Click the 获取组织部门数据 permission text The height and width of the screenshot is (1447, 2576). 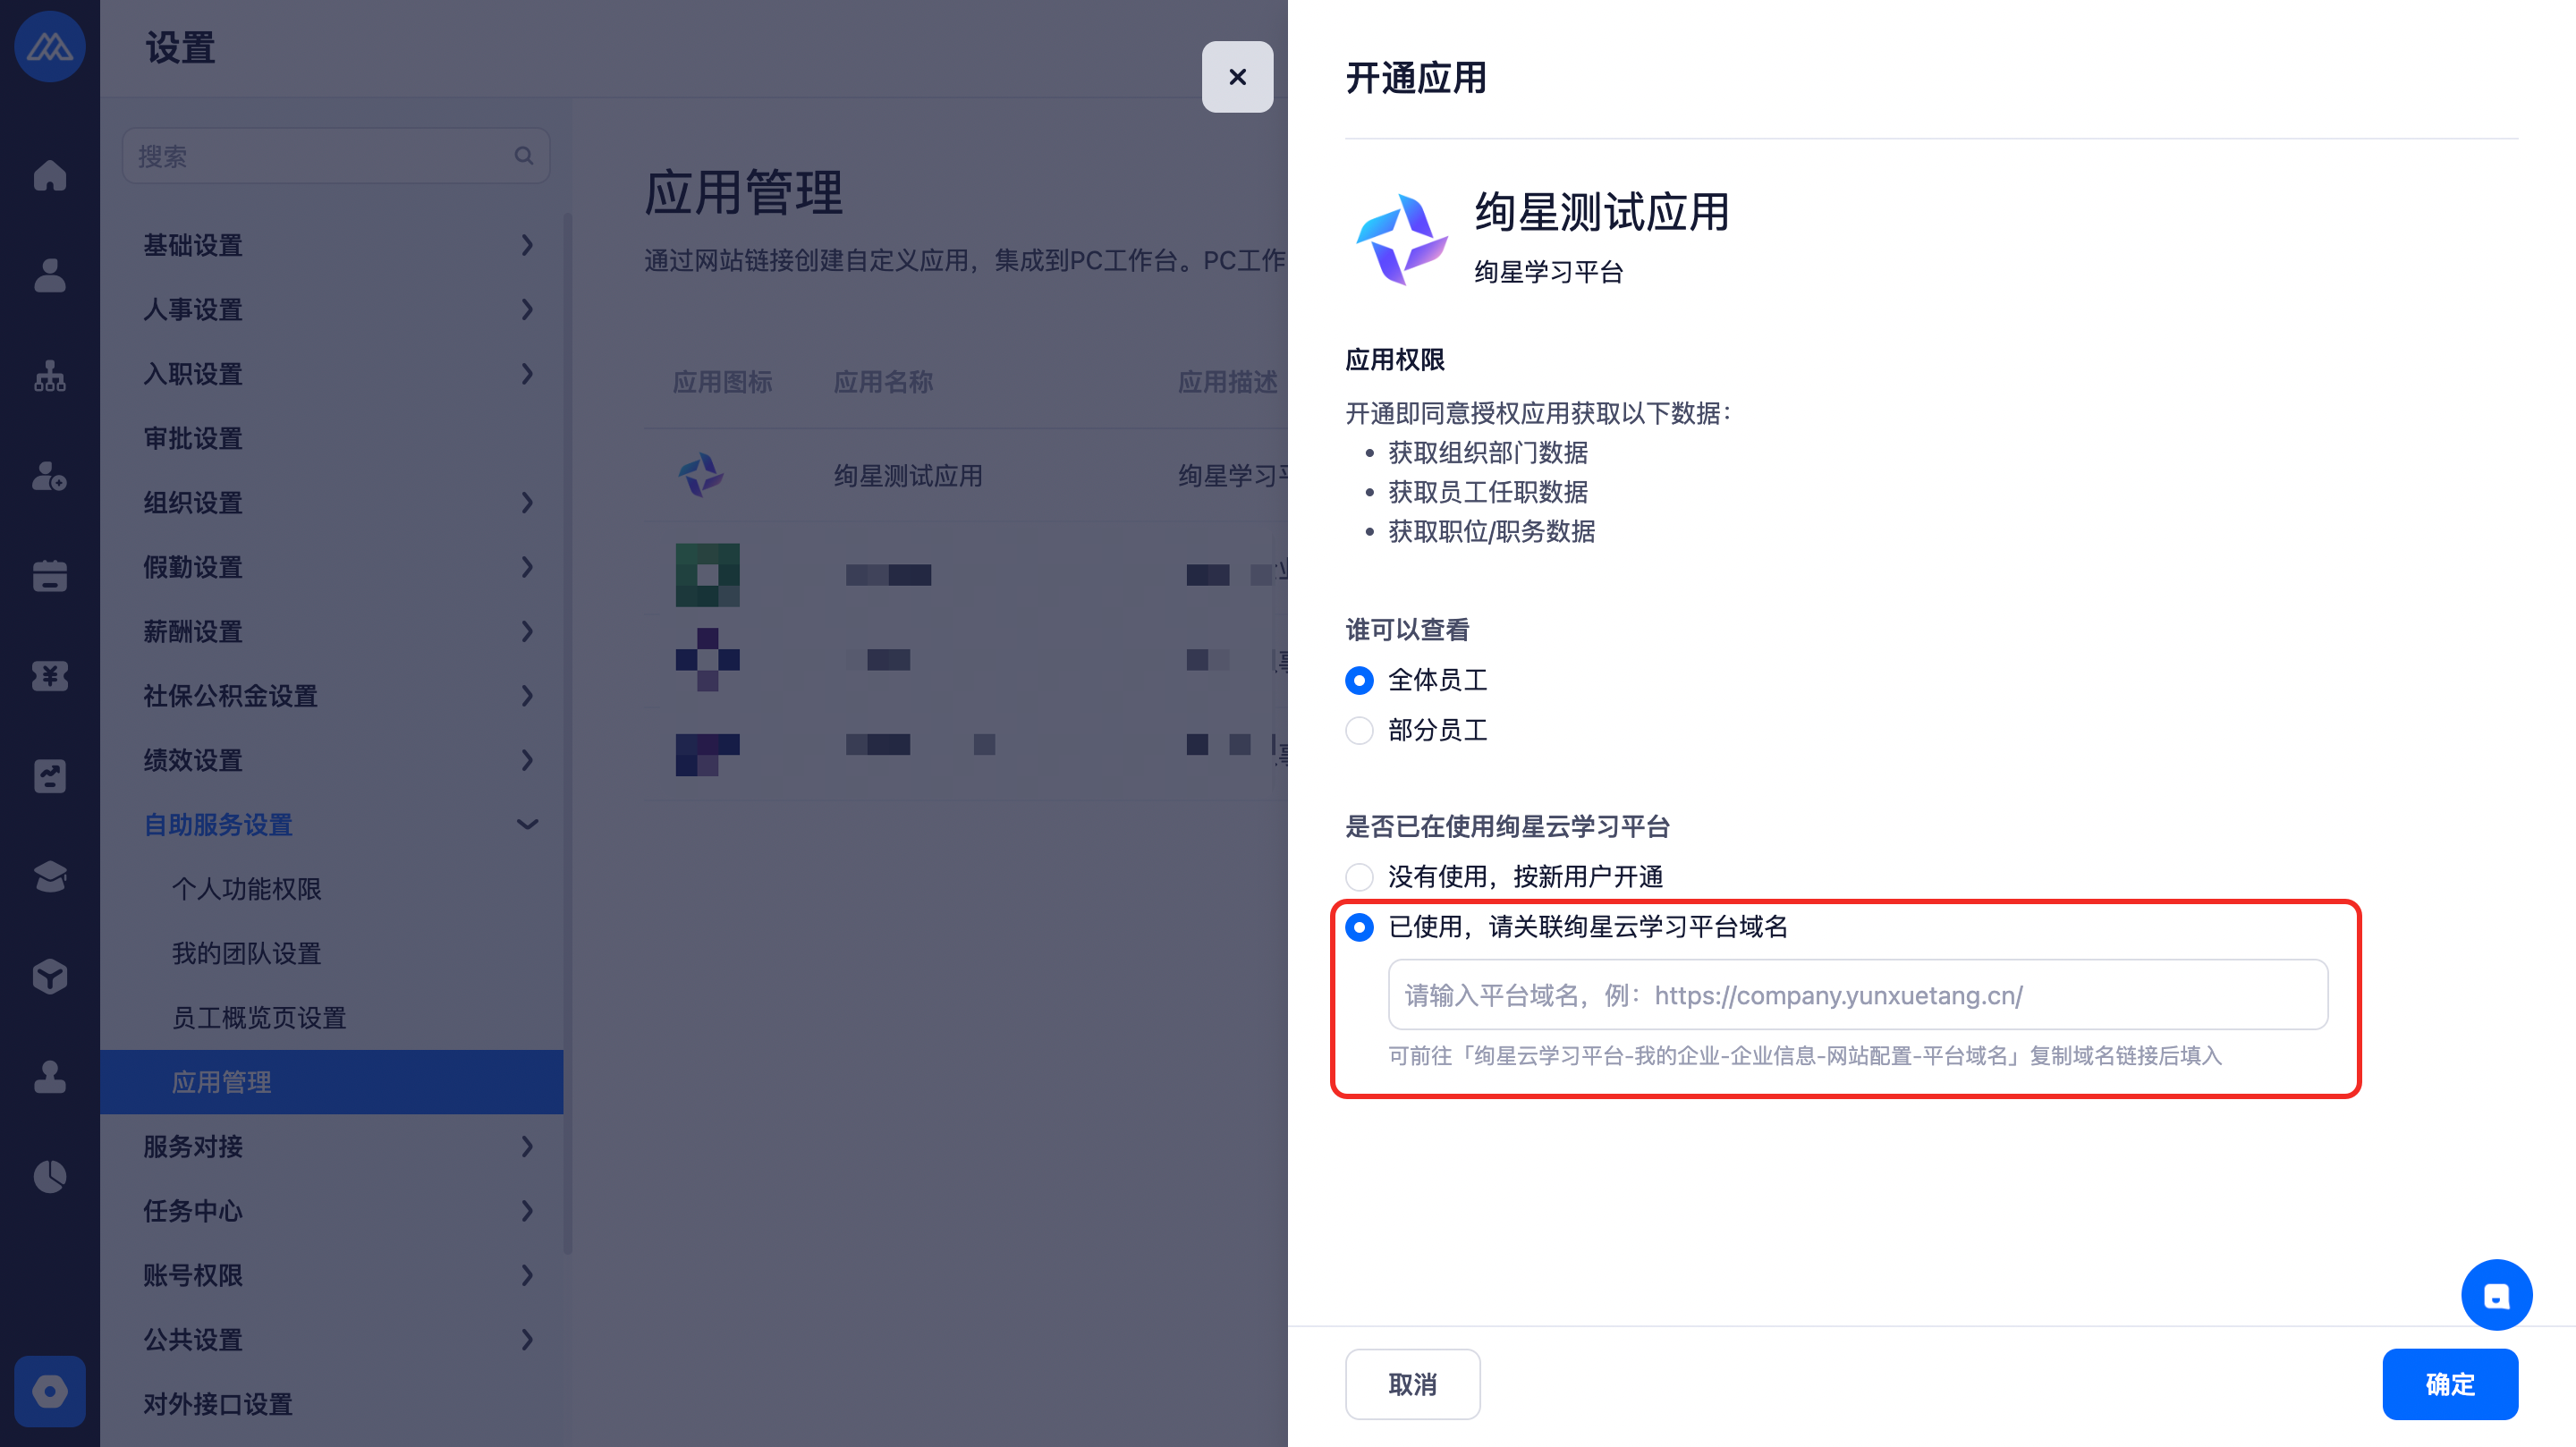click(1488, 453)
